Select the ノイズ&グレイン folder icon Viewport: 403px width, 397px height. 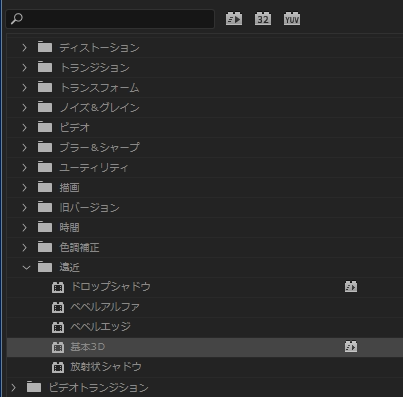point(45,107)
